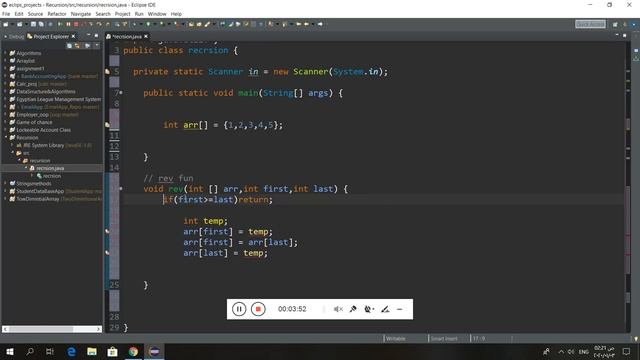Open Chrome from the taskbar
Viewport: 640px width, 360px height.
click(133, 351)
